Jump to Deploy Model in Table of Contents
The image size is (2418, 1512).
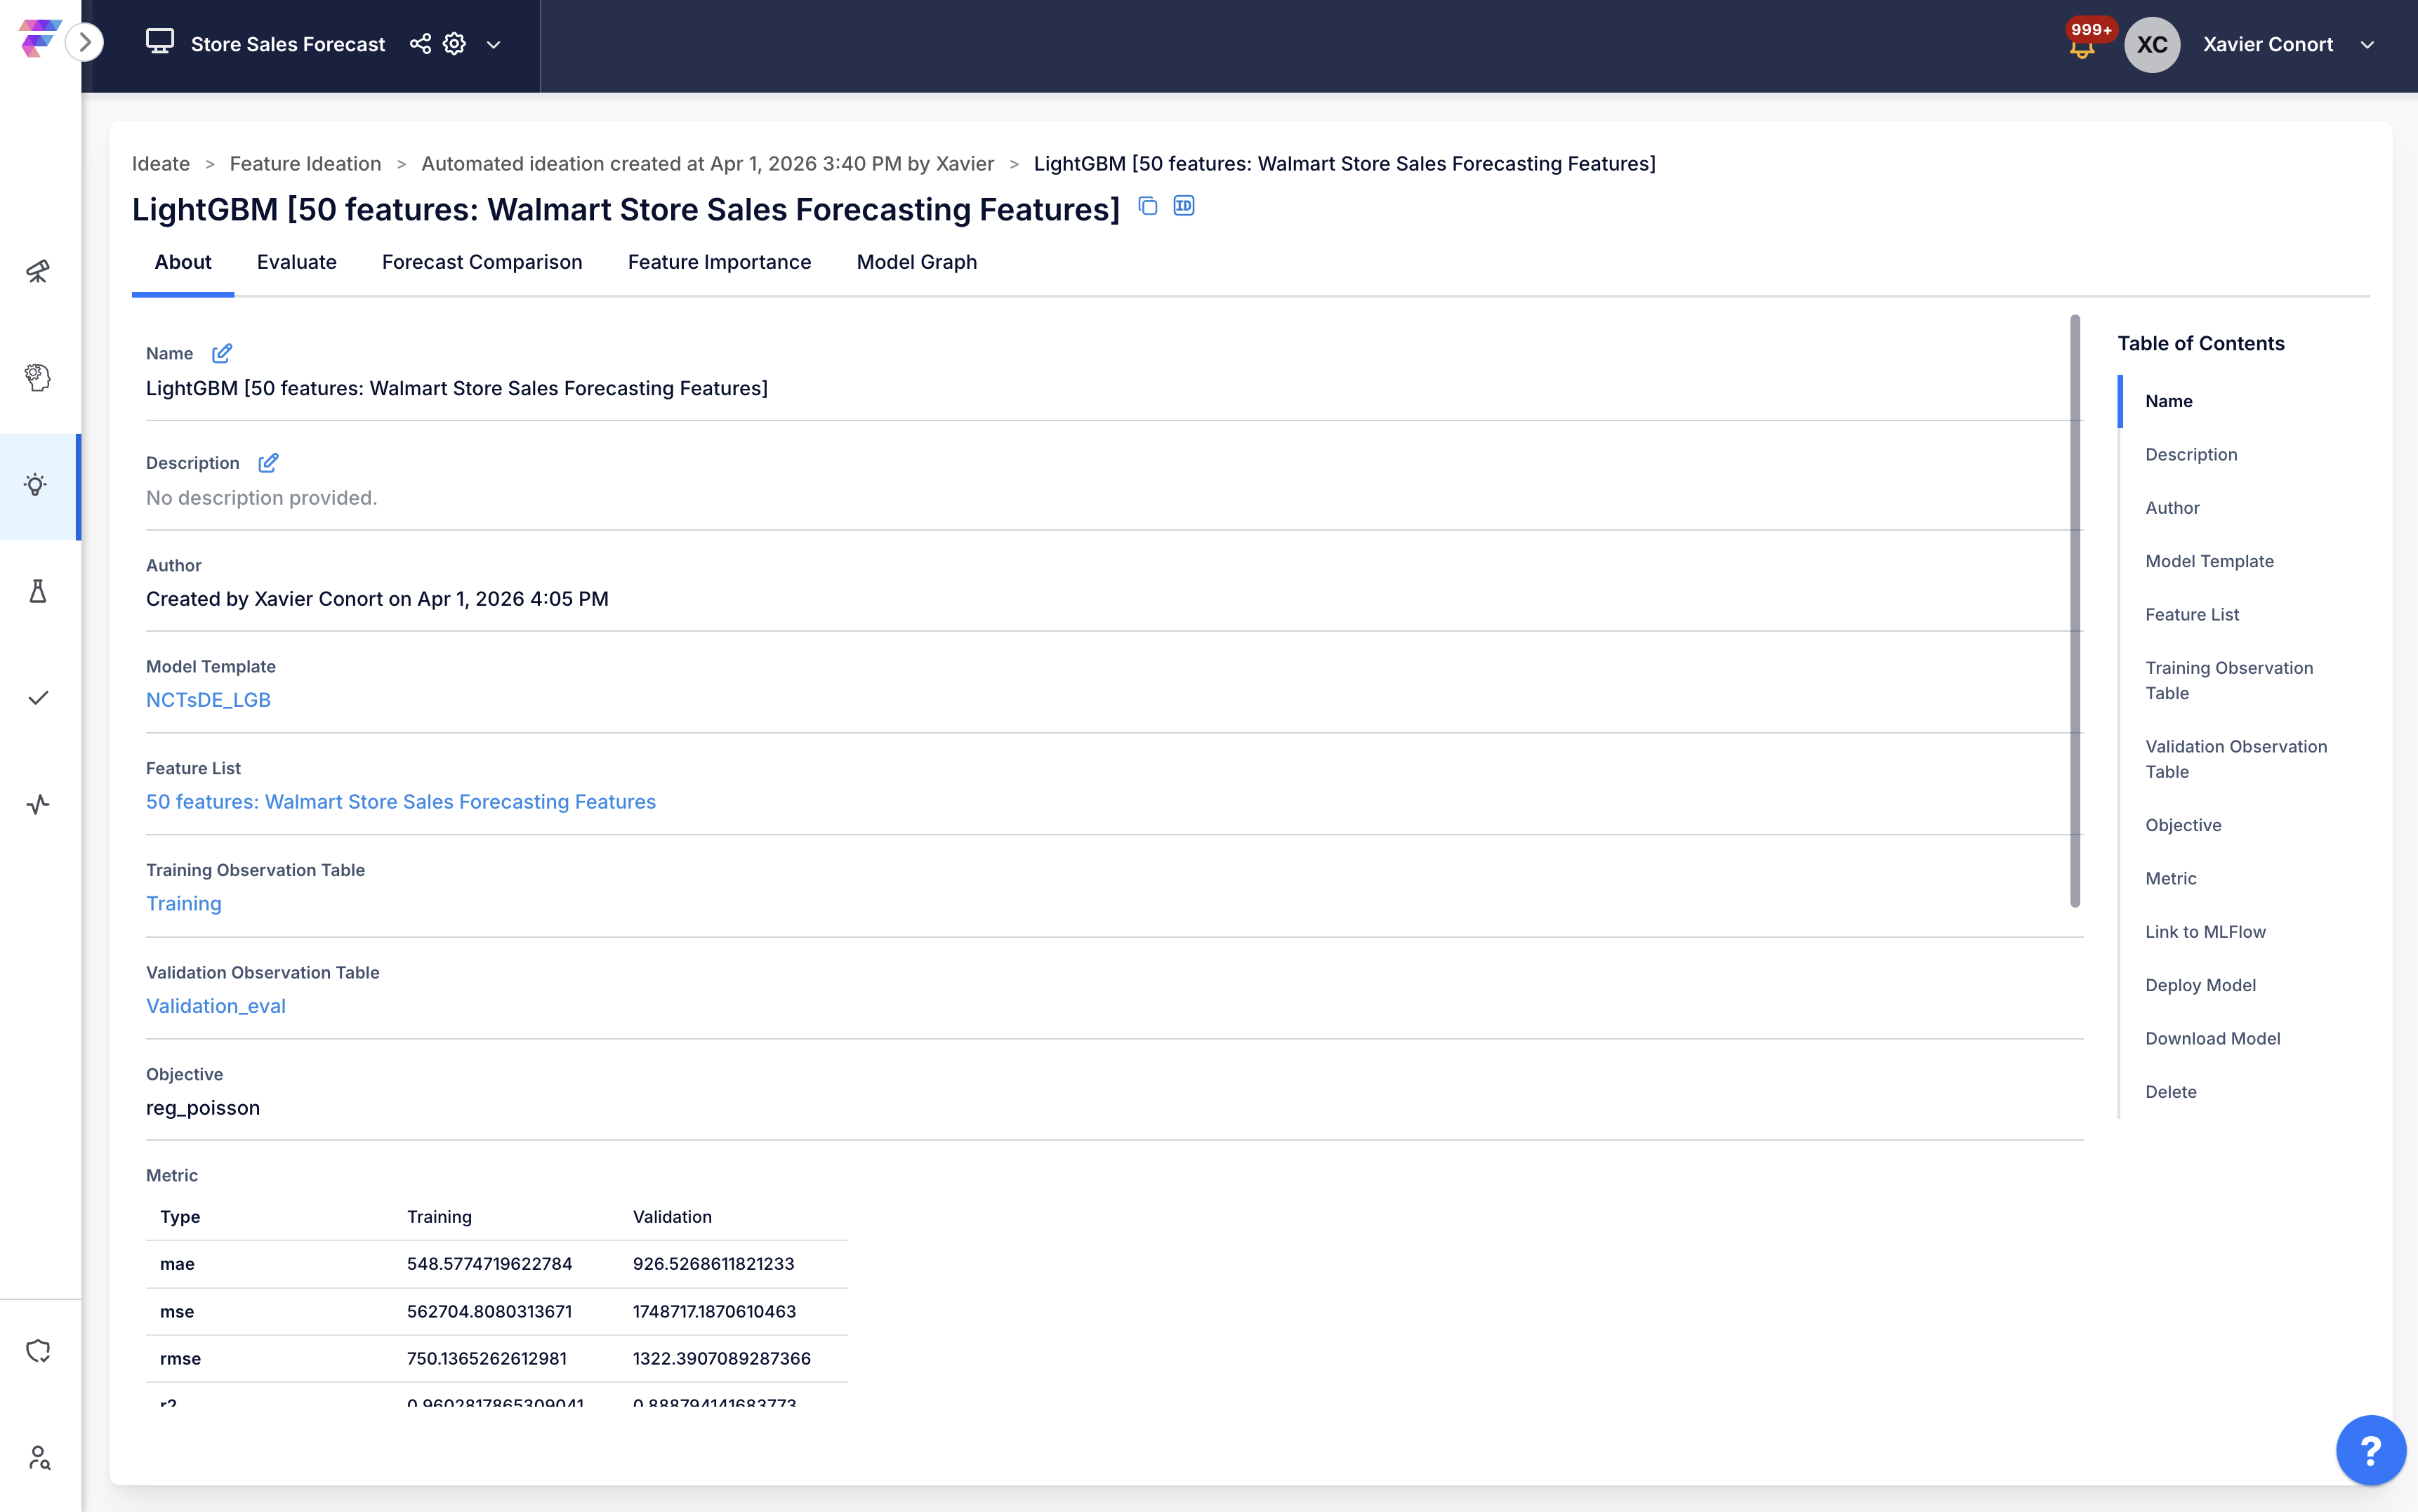click(2200, 985)
